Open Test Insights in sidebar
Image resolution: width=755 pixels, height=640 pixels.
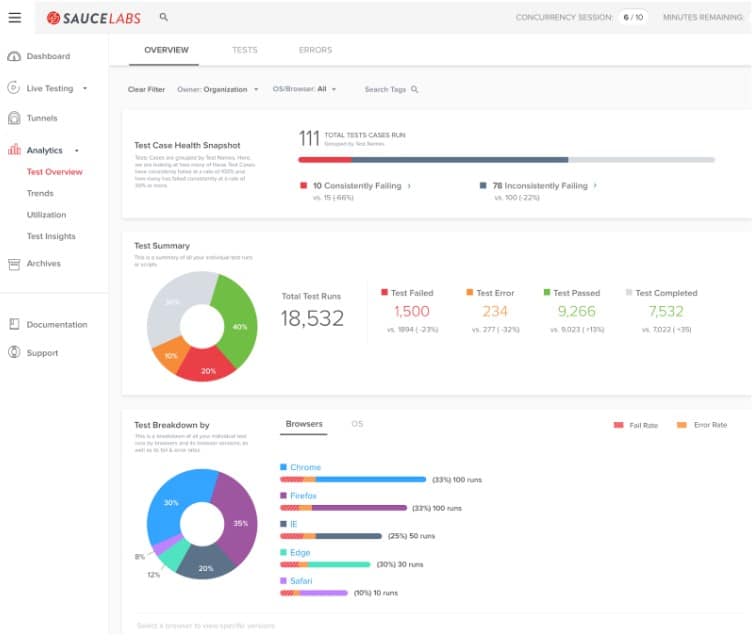[51, 236]
